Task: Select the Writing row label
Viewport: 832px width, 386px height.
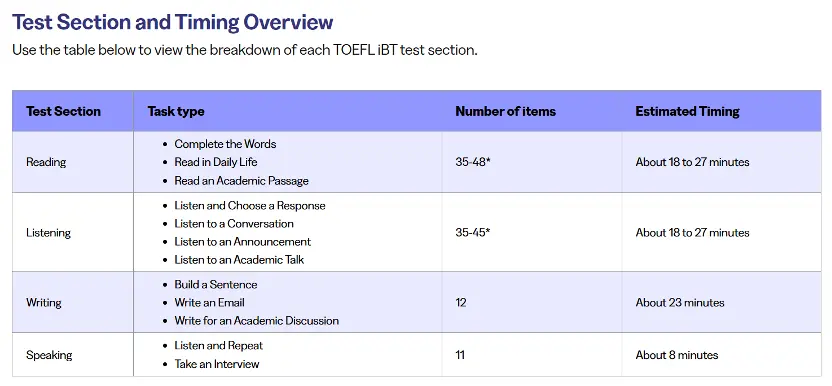Action: click(x=44, y=303)
